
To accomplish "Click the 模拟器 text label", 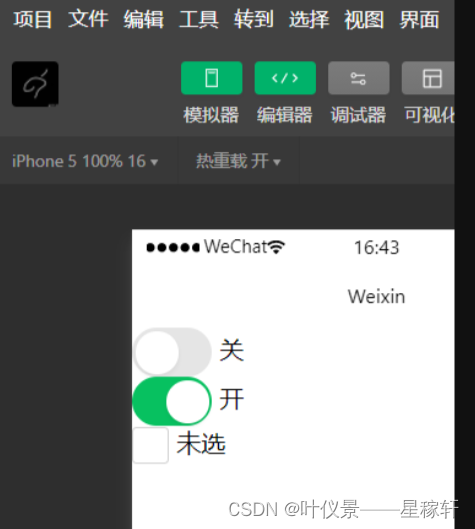I will point(211,115).
